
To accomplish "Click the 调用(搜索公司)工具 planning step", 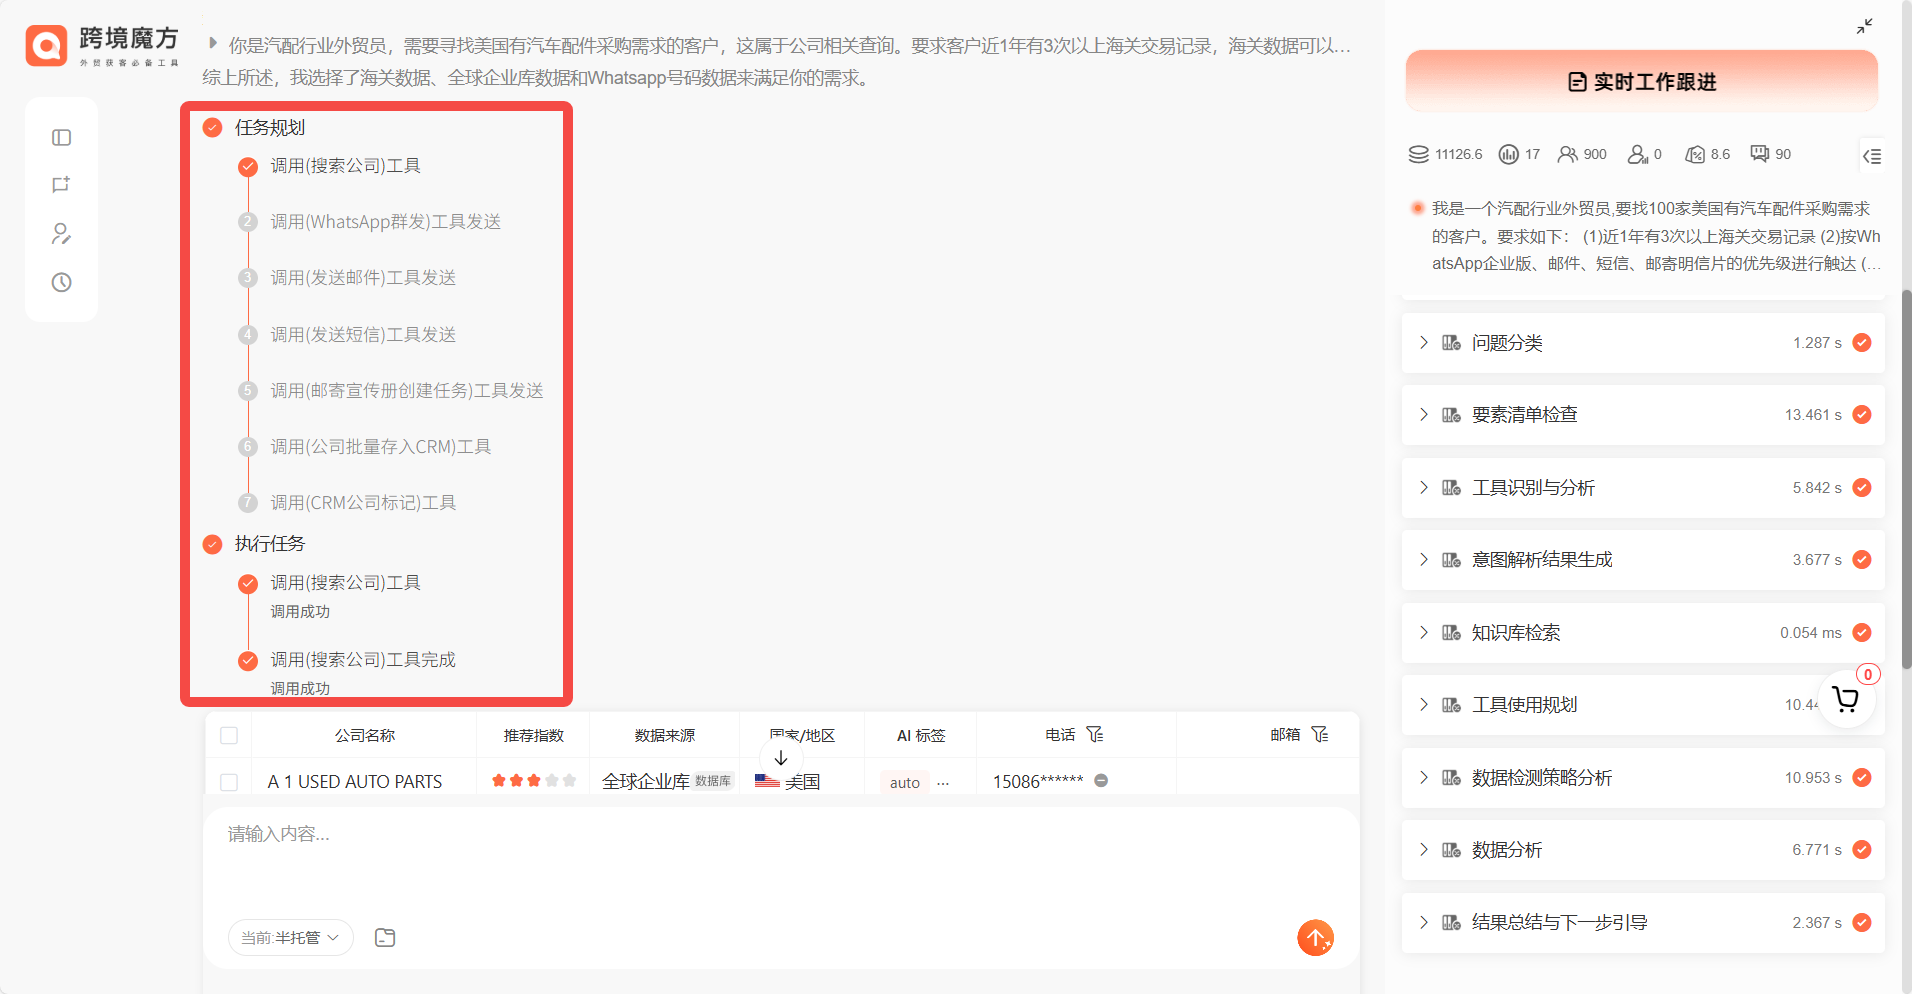I will click(345, 166).
